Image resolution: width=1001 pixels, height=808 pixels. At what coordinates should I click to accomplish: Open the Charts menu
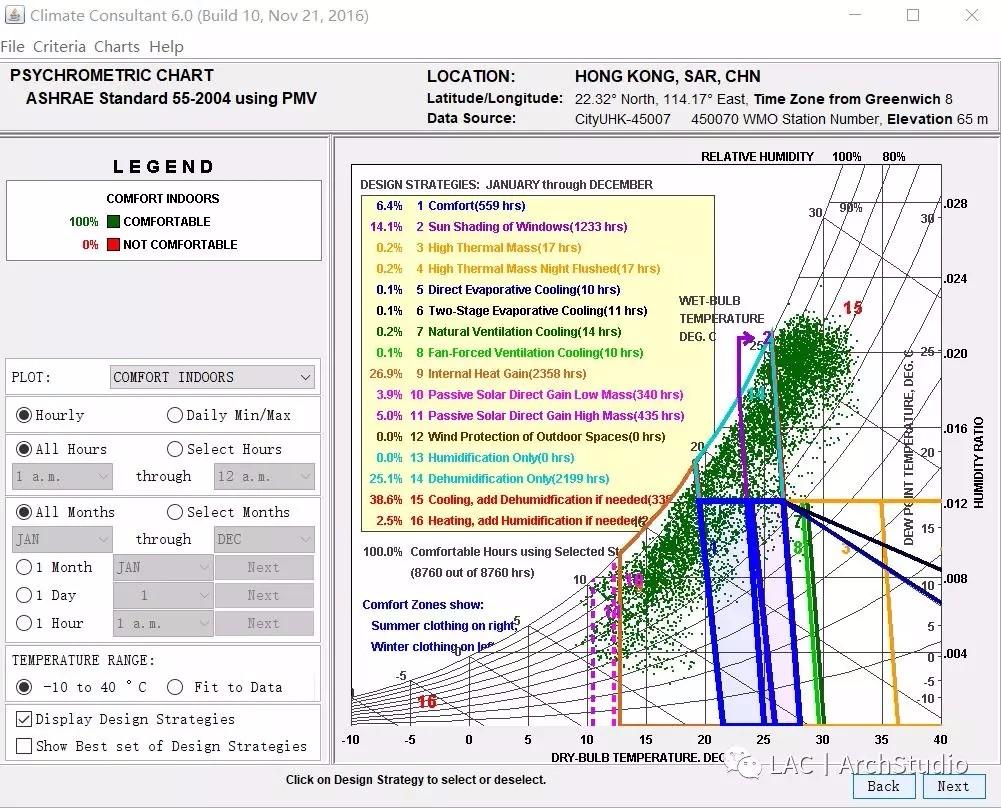117,47
